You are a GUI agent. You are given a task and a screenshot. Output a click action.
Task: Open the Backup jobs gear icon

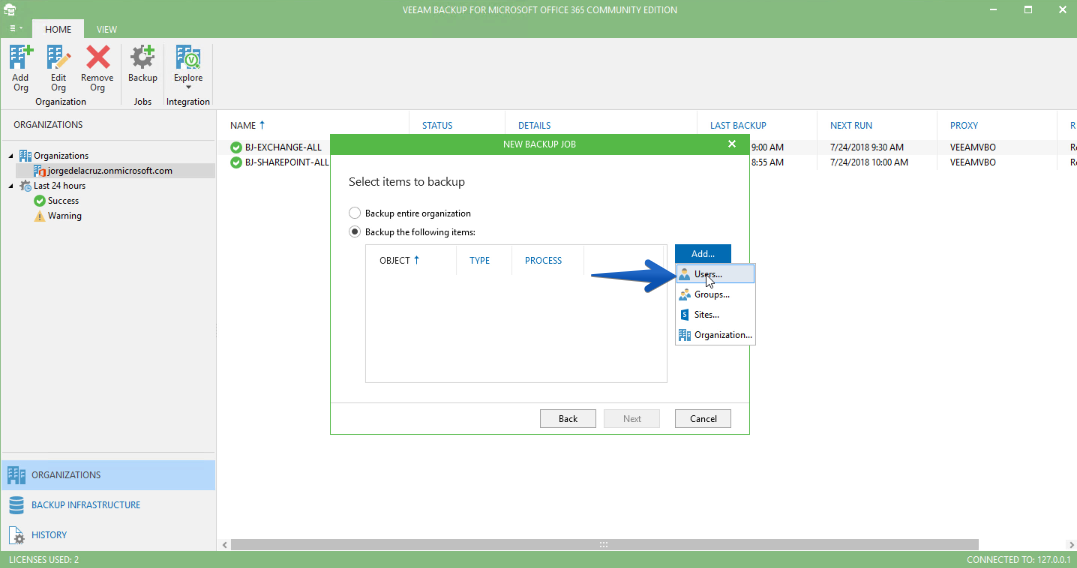click(x=142, y=58)
